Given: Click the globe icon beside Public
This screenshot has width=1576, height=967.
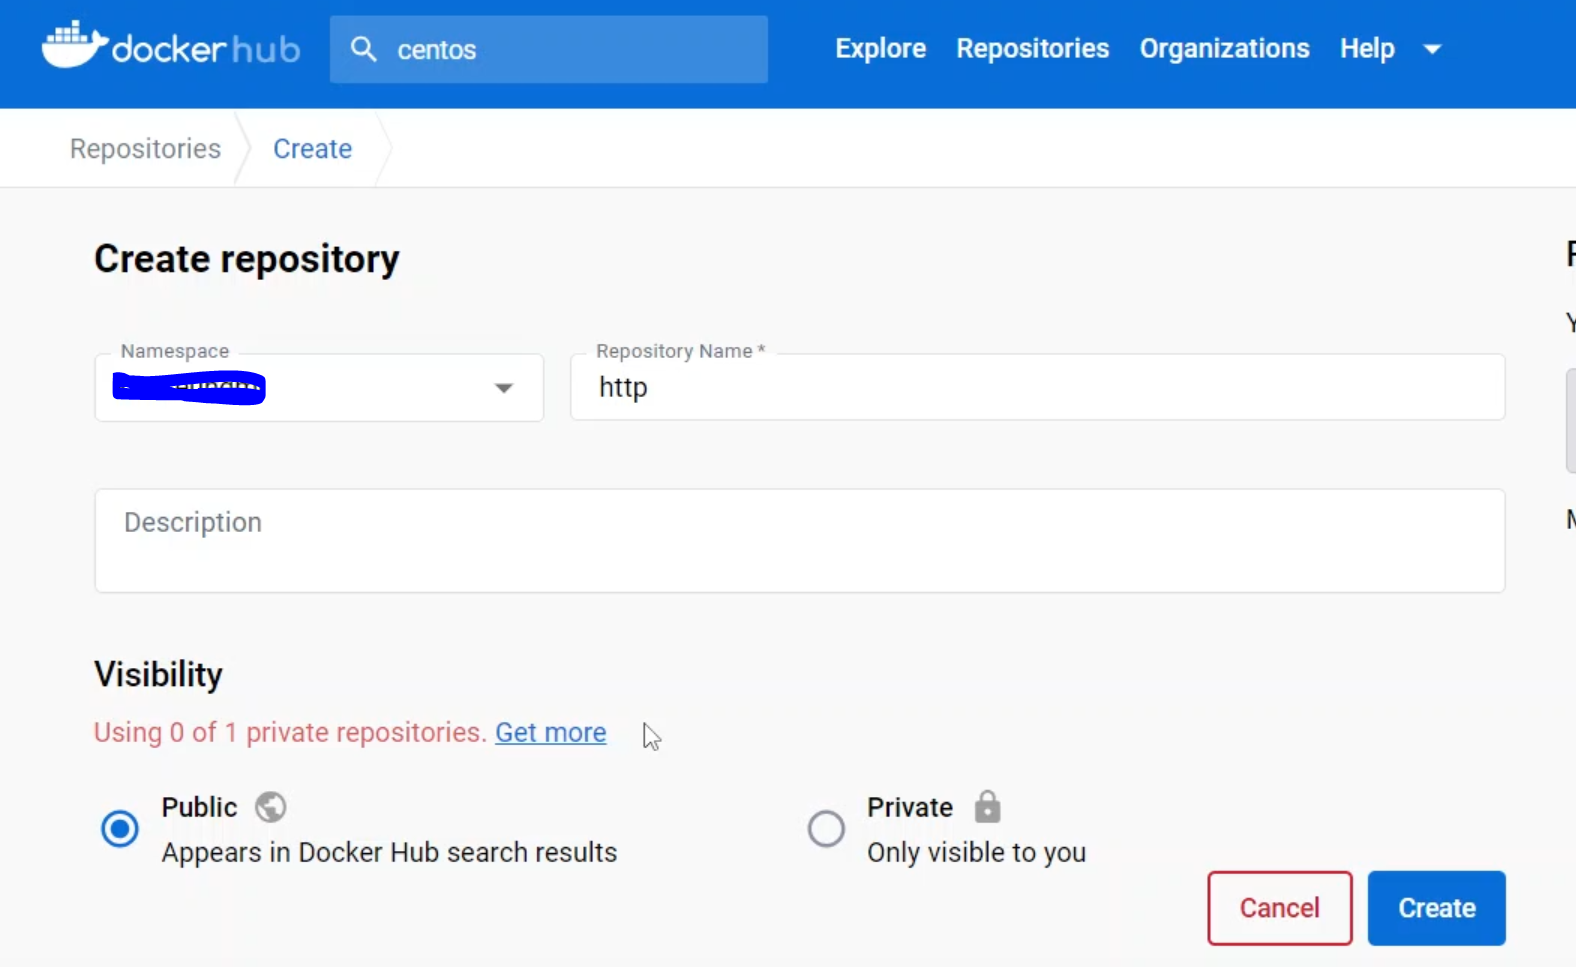Looking at the screenshot, I should click(270, 807).
